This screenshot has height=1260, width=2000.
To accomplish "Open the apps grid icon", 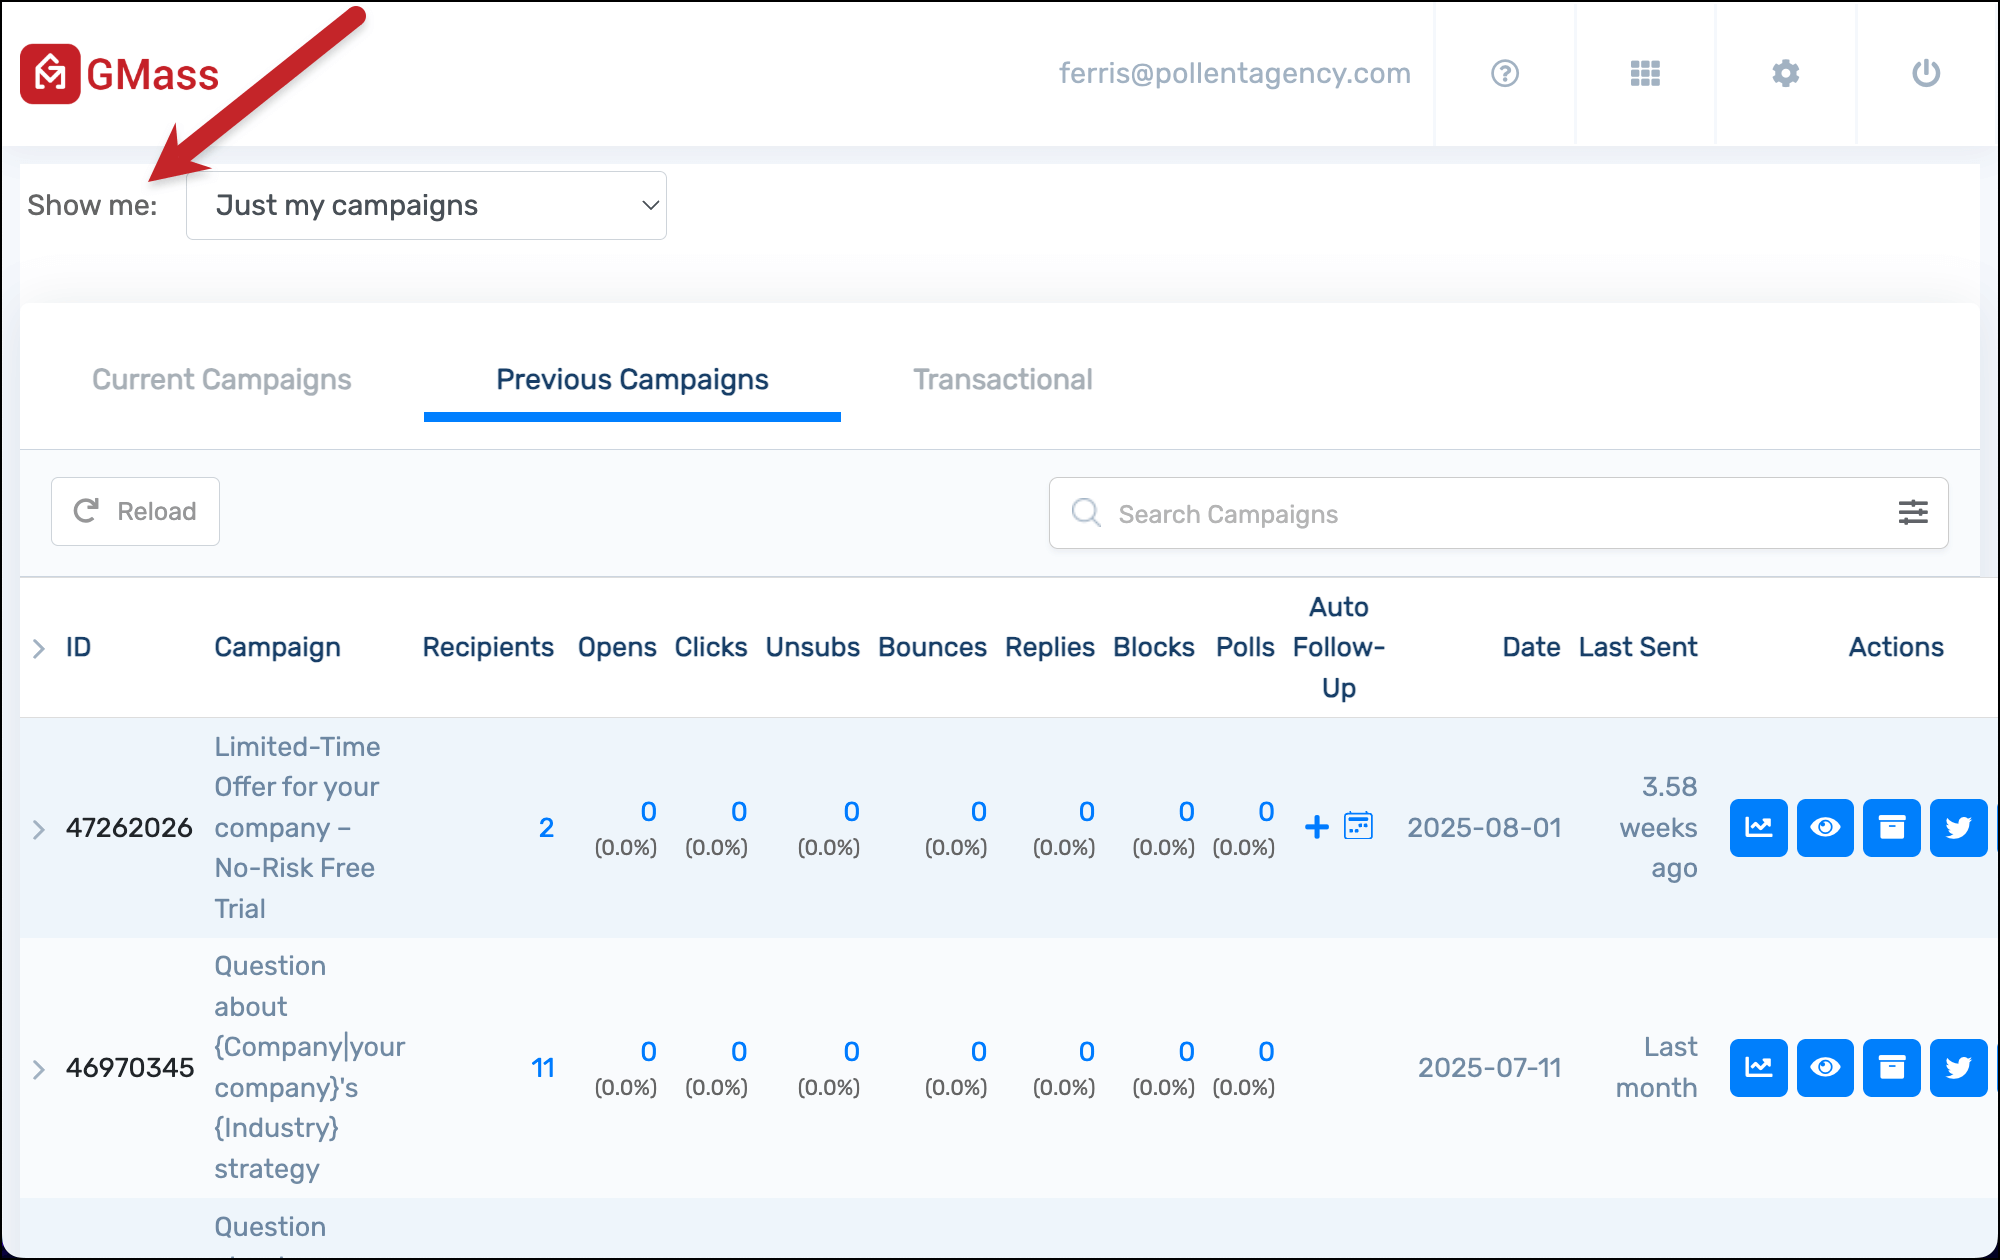I will pos(1645,74).
